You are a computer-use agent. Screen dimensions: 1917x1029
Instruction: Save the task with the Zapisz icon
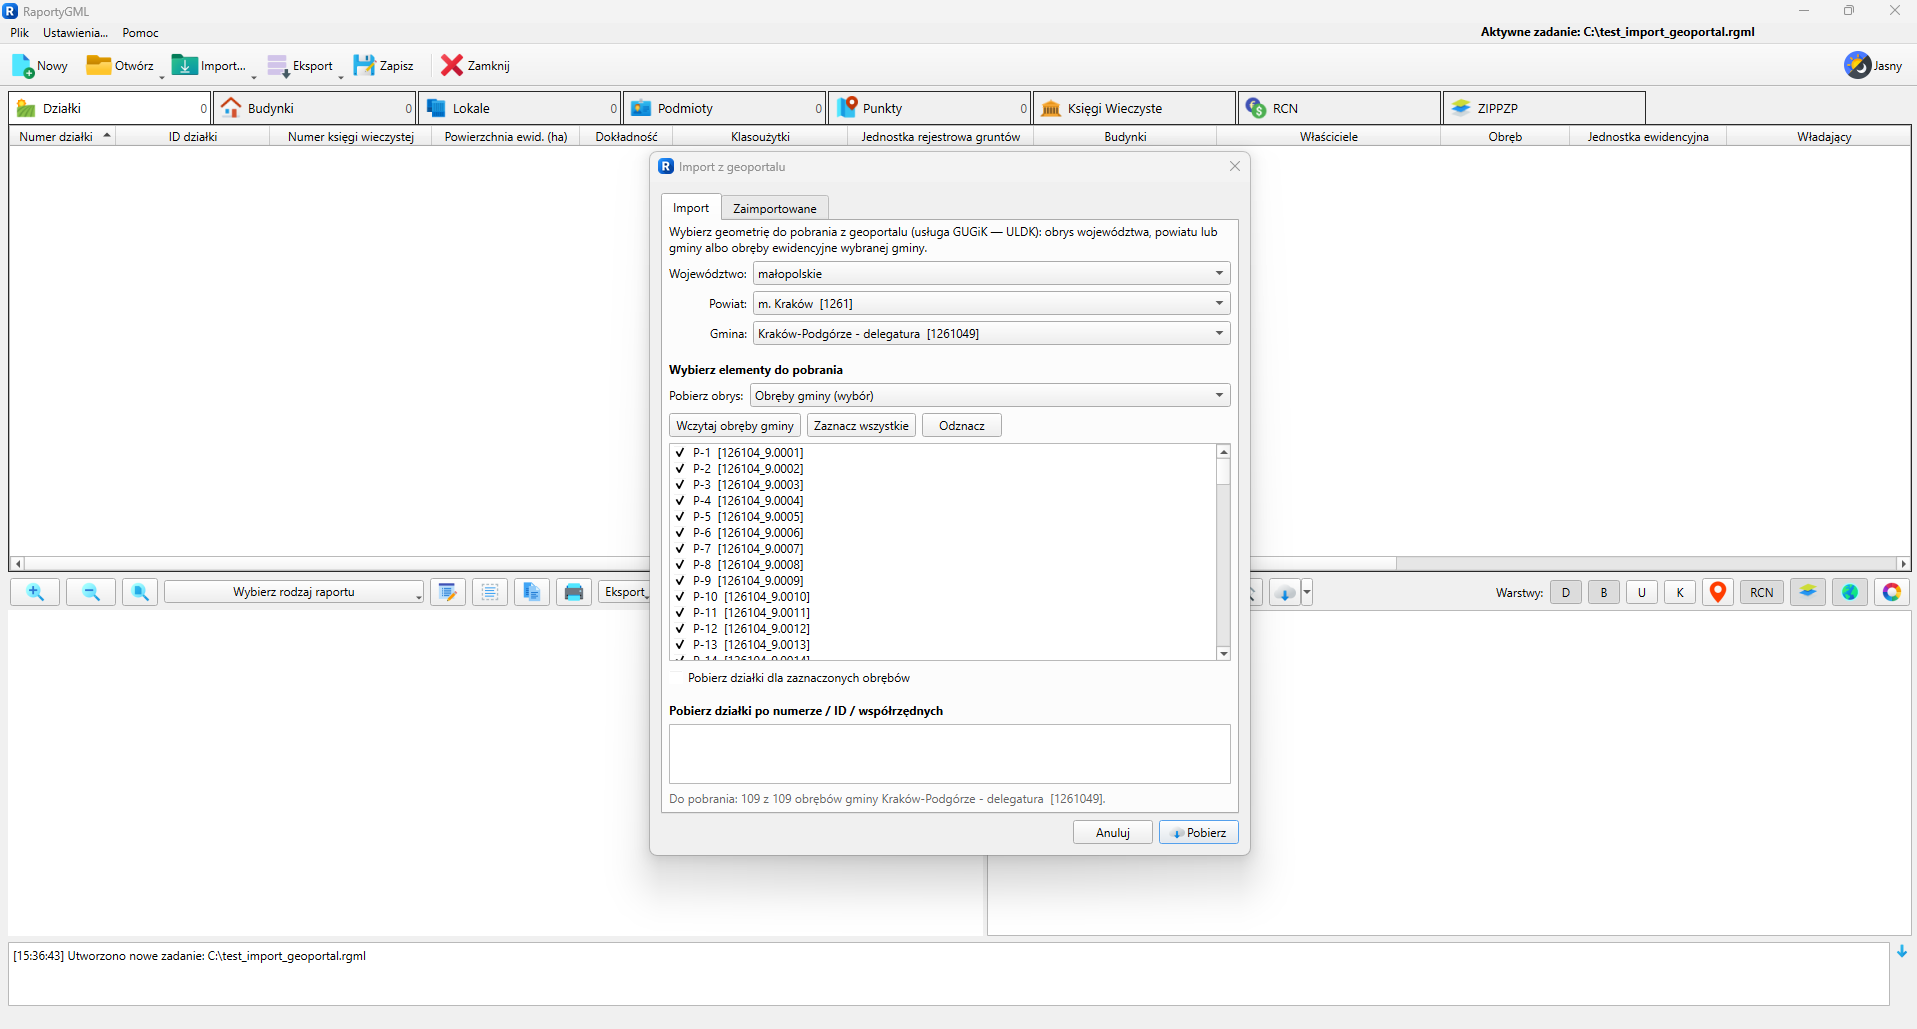coord(364,66)
